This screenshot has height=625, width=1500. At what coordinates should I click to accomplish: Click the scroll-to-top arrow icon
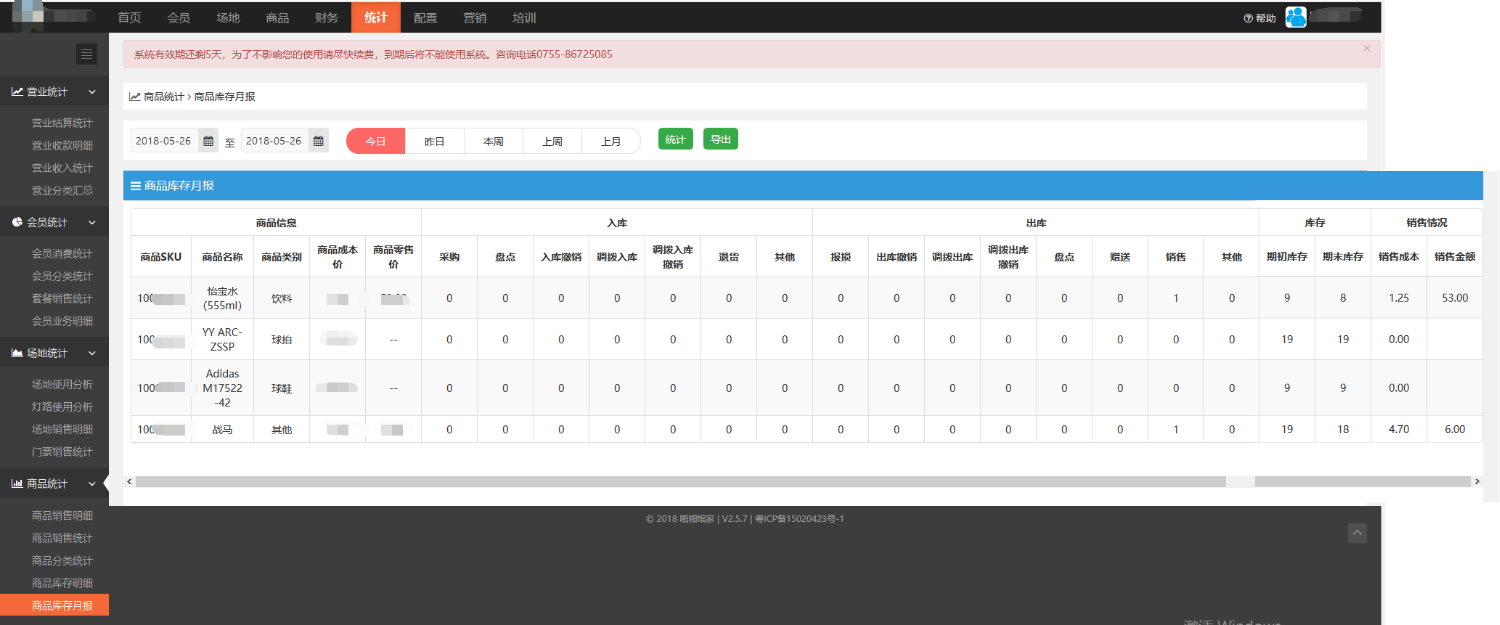1357,533
